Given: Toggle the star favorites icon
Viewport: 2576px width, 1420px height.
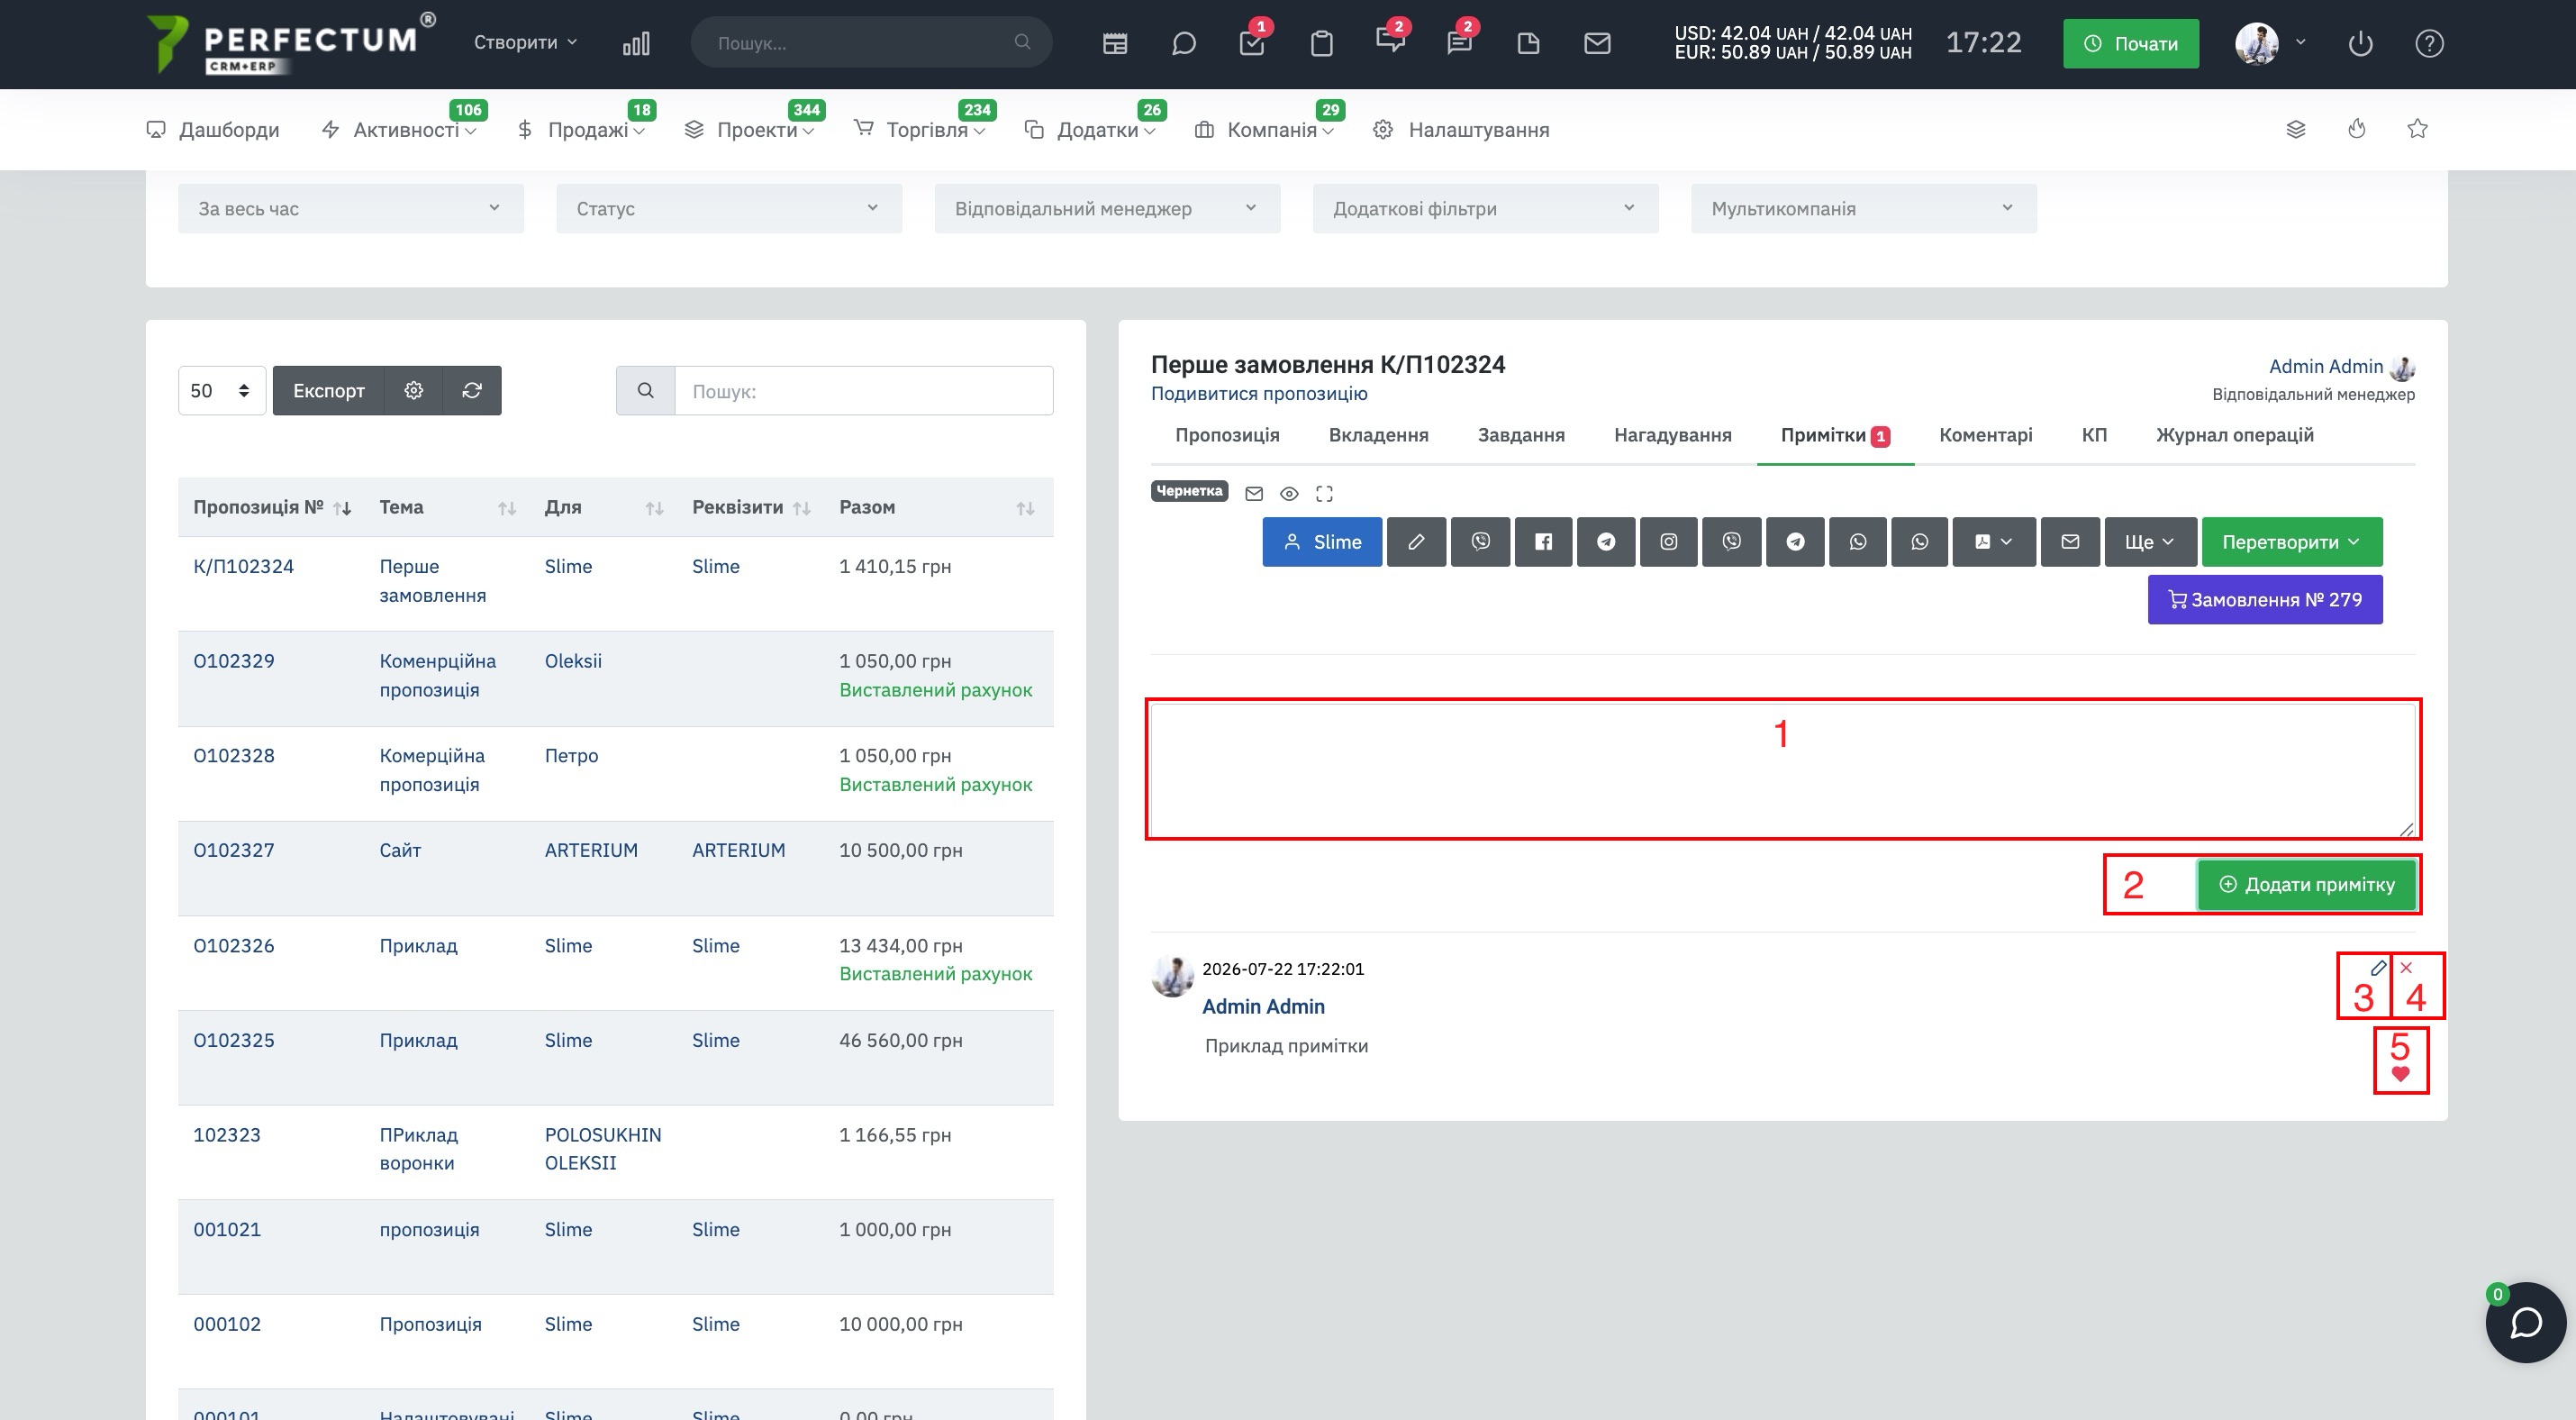Looking at the screenshot, I should click(2417, 129).
